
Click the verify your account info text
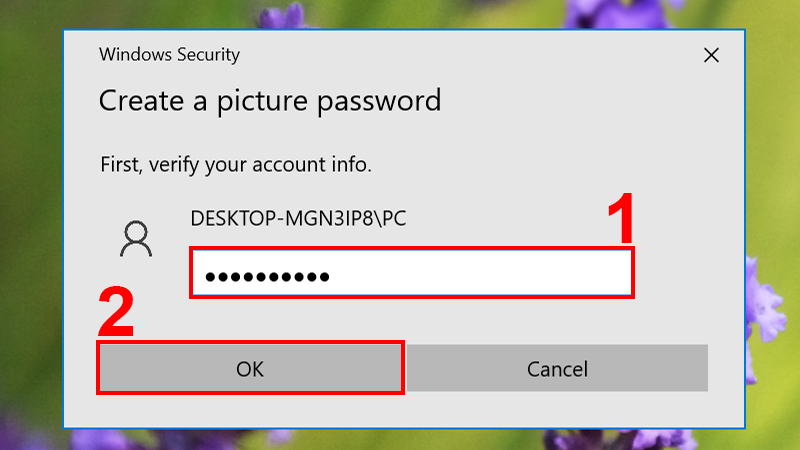coord(236,164)
